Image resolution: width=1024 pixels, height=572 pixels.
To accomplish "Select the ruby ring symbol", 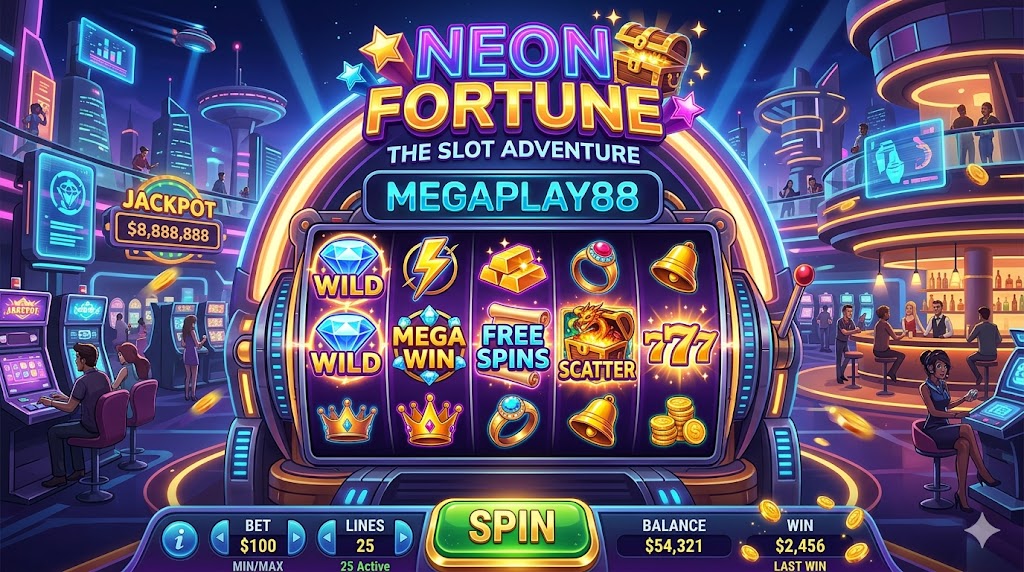I will (x=594, y=268).
